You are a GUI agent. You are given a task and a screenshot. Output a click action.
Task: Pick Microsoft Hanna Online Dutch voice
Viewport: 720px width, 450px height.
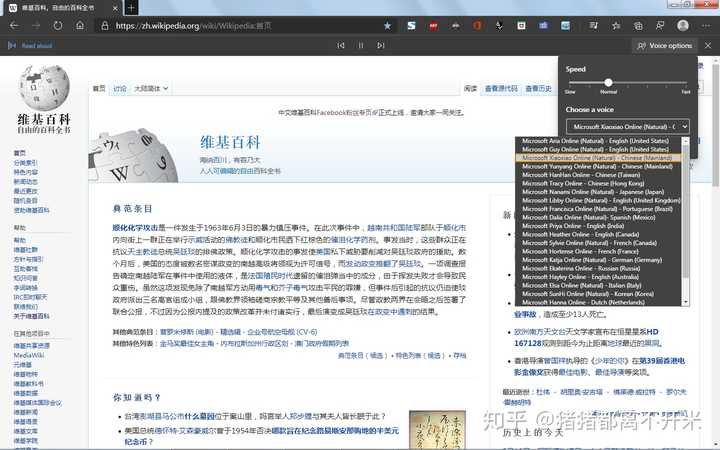[598, 302]
